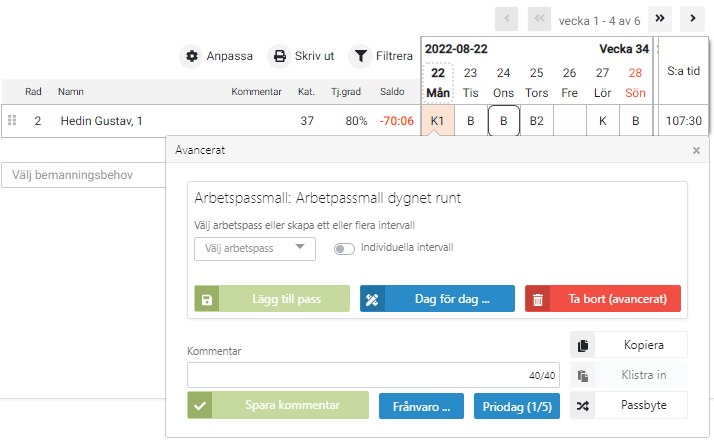The width and height of the screenshot is (714, 440).
Task: Click the saldo value -70:06
Action: click(x=397, y=121)
